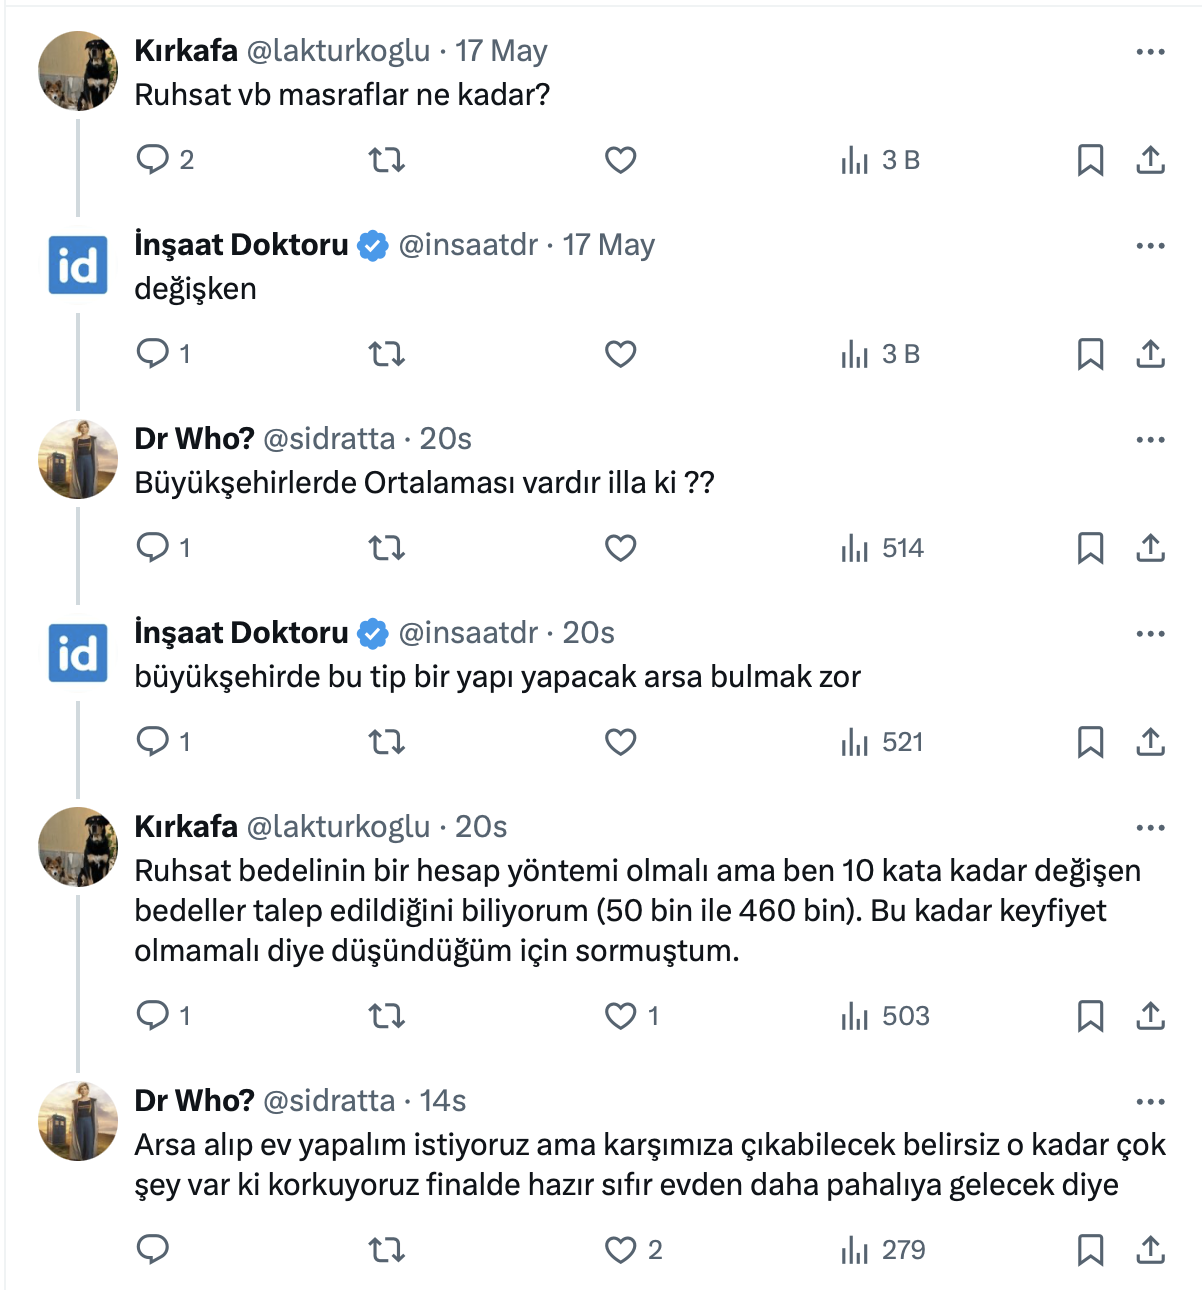Viewport: 1202px width, 1290px height.
Task: Share the first 'Ruhsat vb masraflar' tweet
Action: (1150, 160)
